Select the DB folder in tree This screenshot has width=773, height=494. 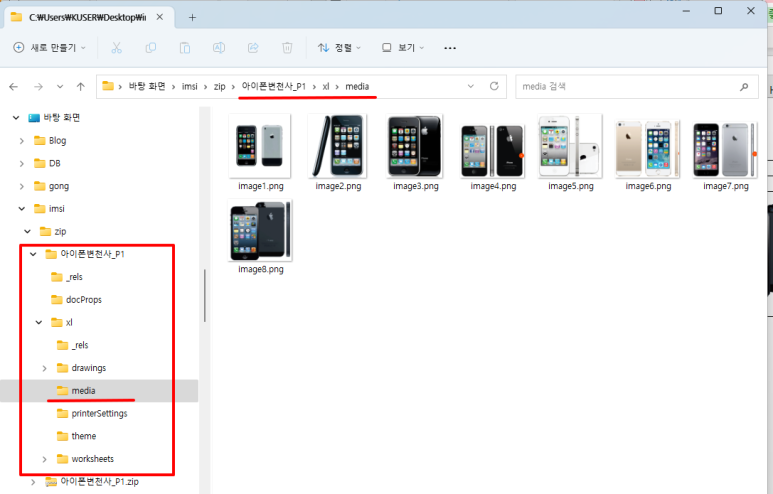[x=47, y=164]
